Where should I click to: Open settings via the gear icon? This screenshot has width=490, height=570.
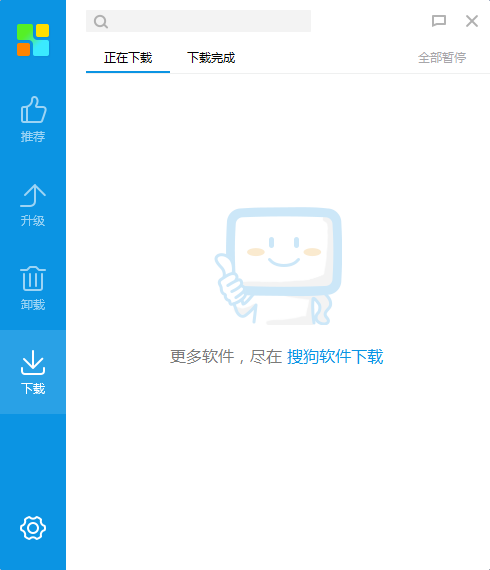point(33,527)
